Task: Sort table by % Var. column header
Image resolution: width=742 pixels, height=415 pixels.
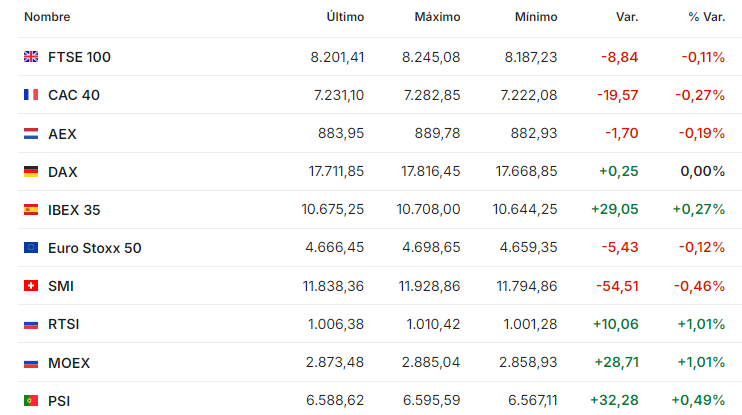Action: click(707, 17)
